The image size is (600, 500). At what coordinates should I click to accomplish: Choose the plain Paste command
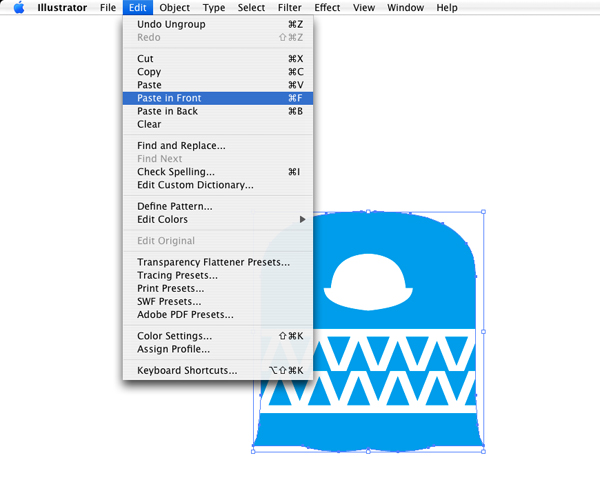[218, 85]
